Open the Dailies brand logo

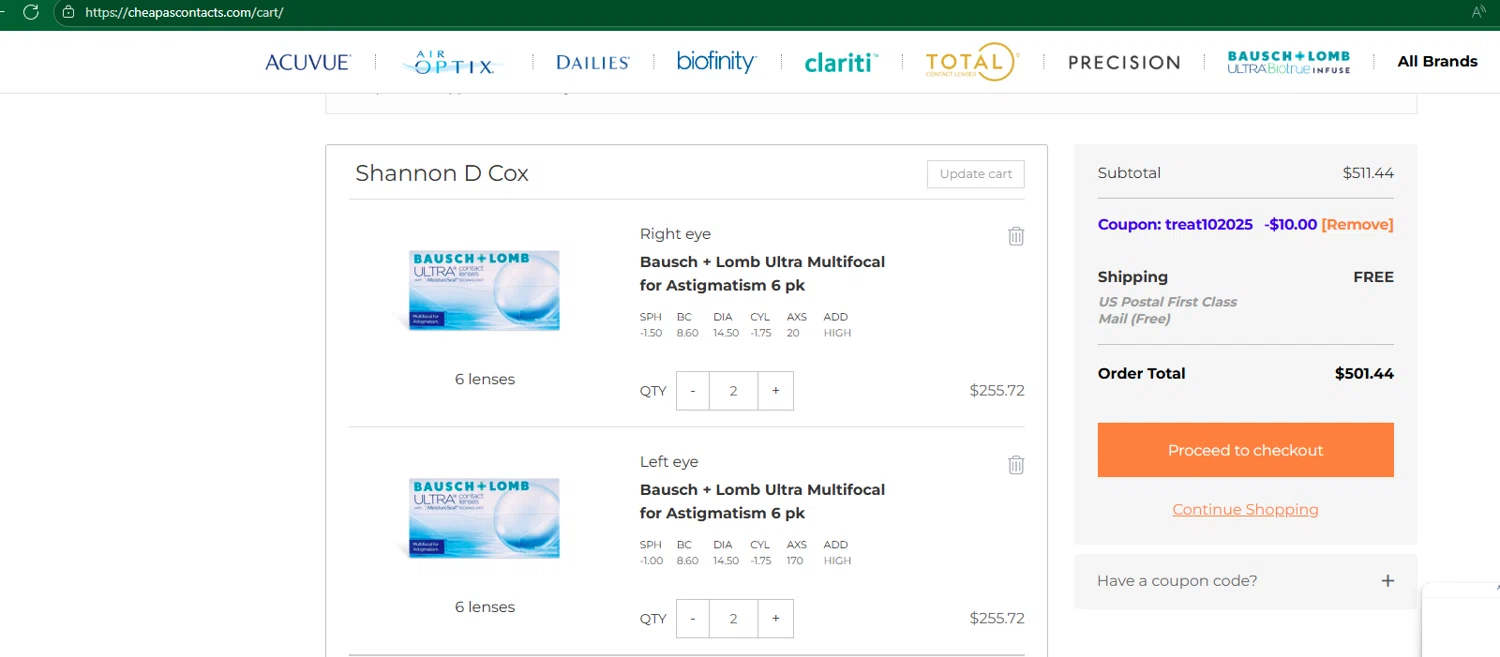click(593, 62)
